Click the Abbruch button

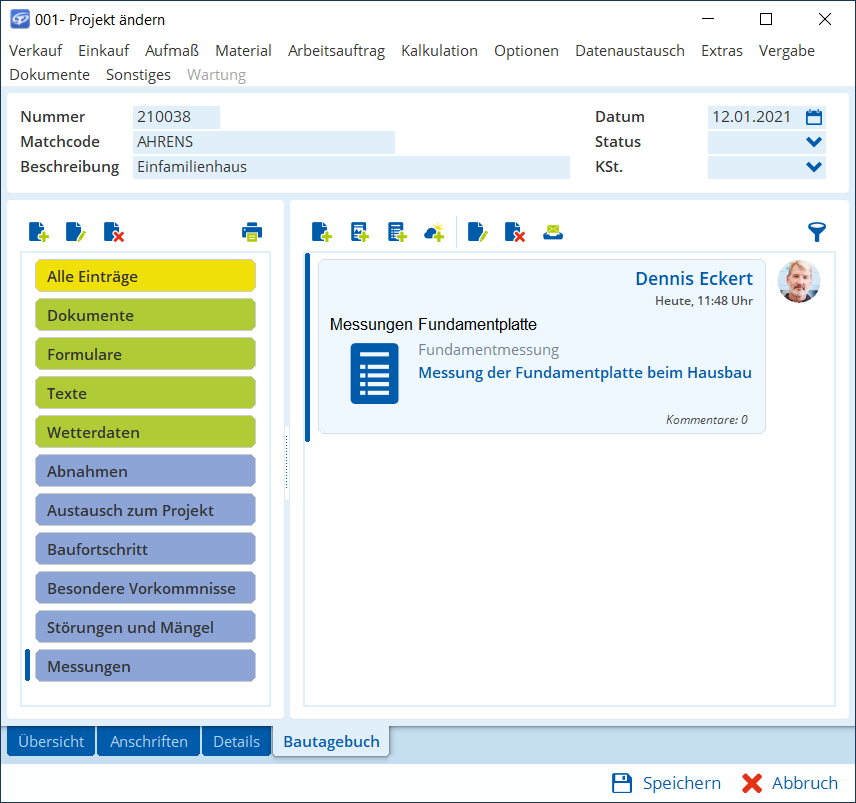[x=790, y=783]
